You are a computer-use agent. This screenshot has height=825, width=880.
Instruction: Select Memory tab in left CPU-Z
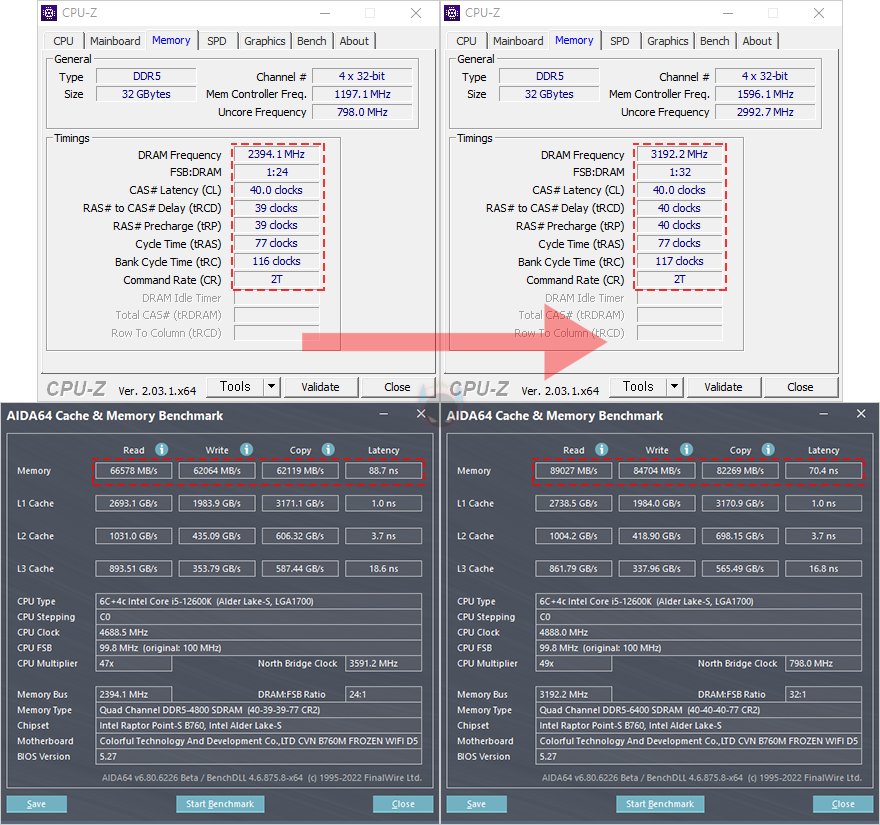pos(171,40)
